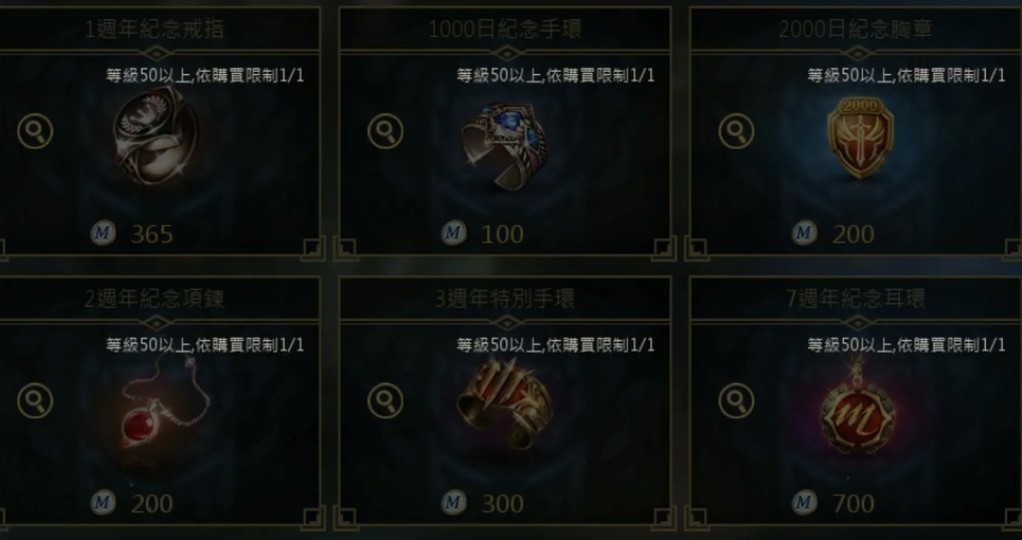Open preview magnifier for 1000日紀念手環
Screen dimensions: 1022x540
(x=385, y=131)
